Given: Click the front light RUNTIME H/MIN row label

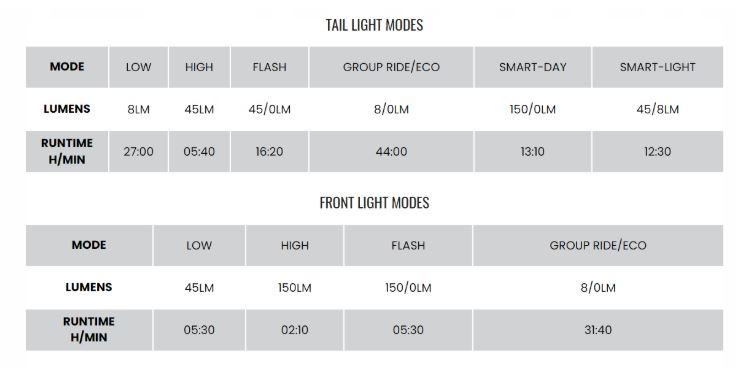Looking at the screenshot, I should (x=89, y=330).
